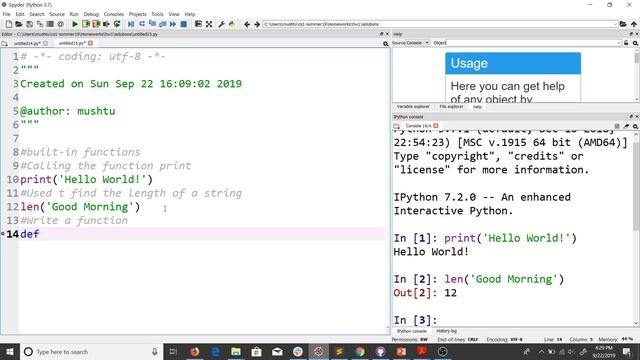Click the New file toolbar icon

coord(9,24)
